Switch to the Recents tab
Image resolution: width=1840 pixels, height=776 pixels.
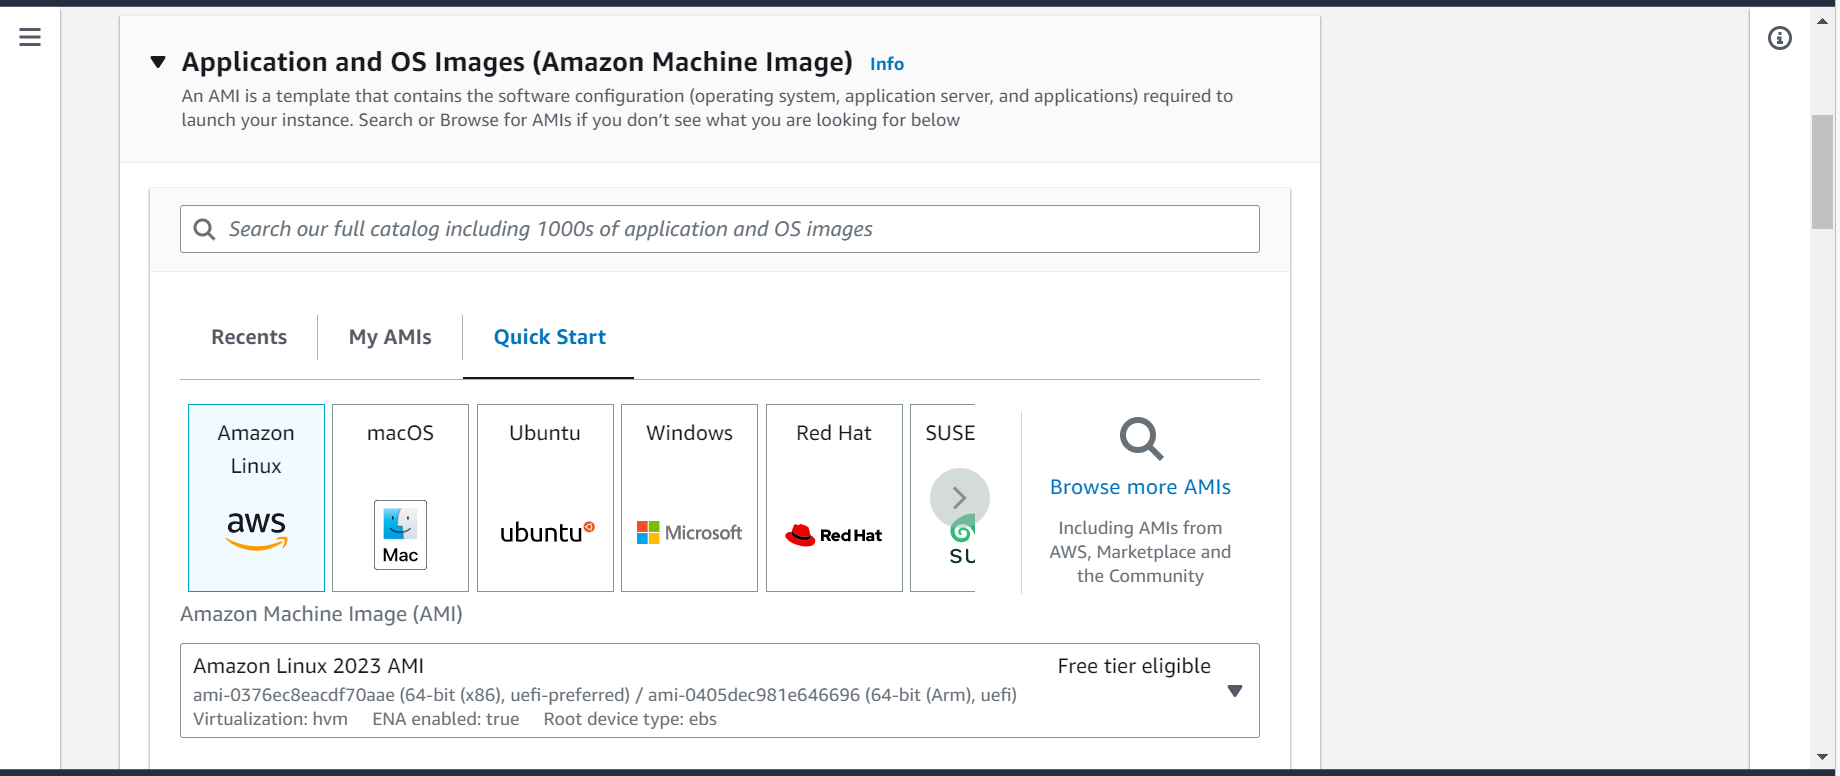(x=249, y=337)
